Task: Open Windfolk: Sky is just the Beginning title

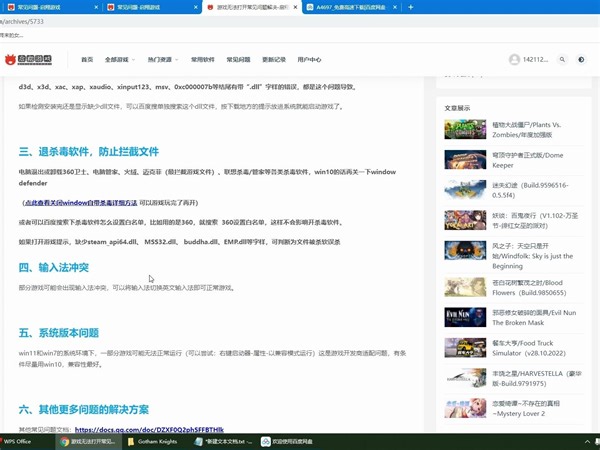Action: [x=533, y=256]
